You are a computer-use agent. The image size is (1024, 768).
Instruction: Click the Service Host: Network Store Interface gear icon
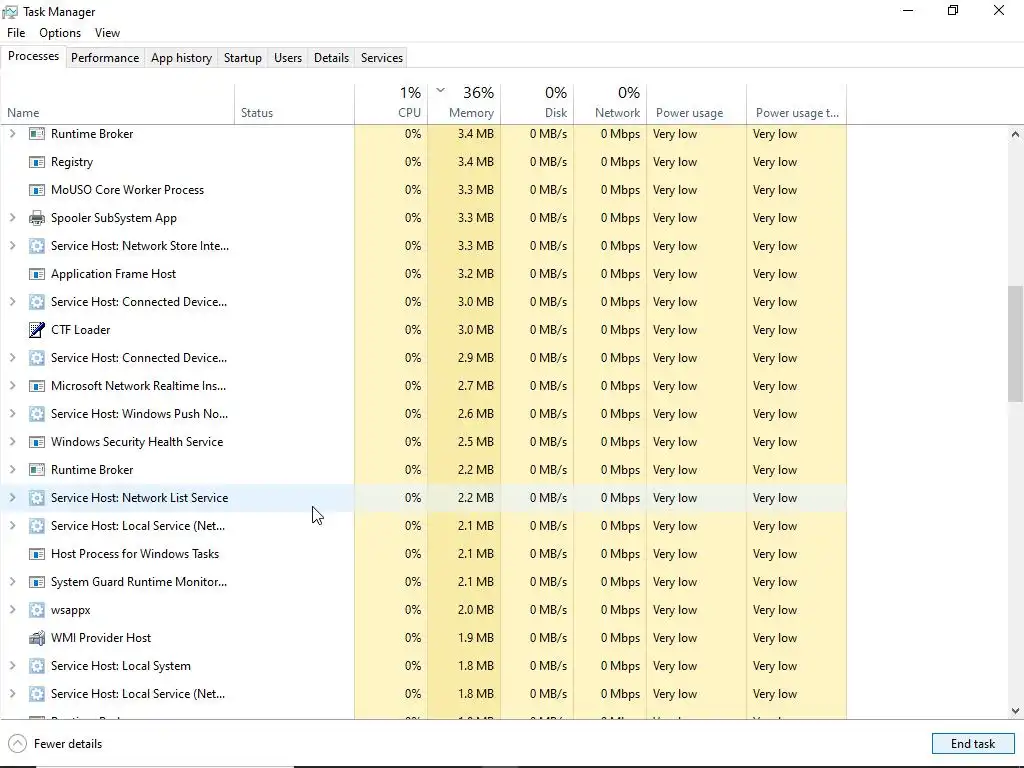click(x=37, y=246)
